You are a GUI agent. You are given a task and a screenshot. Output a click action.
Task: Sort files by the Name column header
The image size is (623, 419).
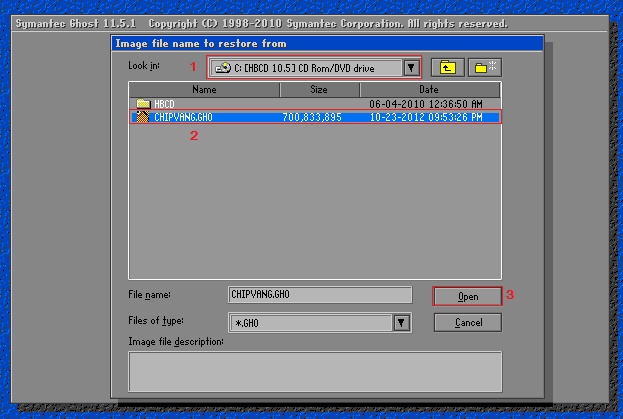point(204,89)
